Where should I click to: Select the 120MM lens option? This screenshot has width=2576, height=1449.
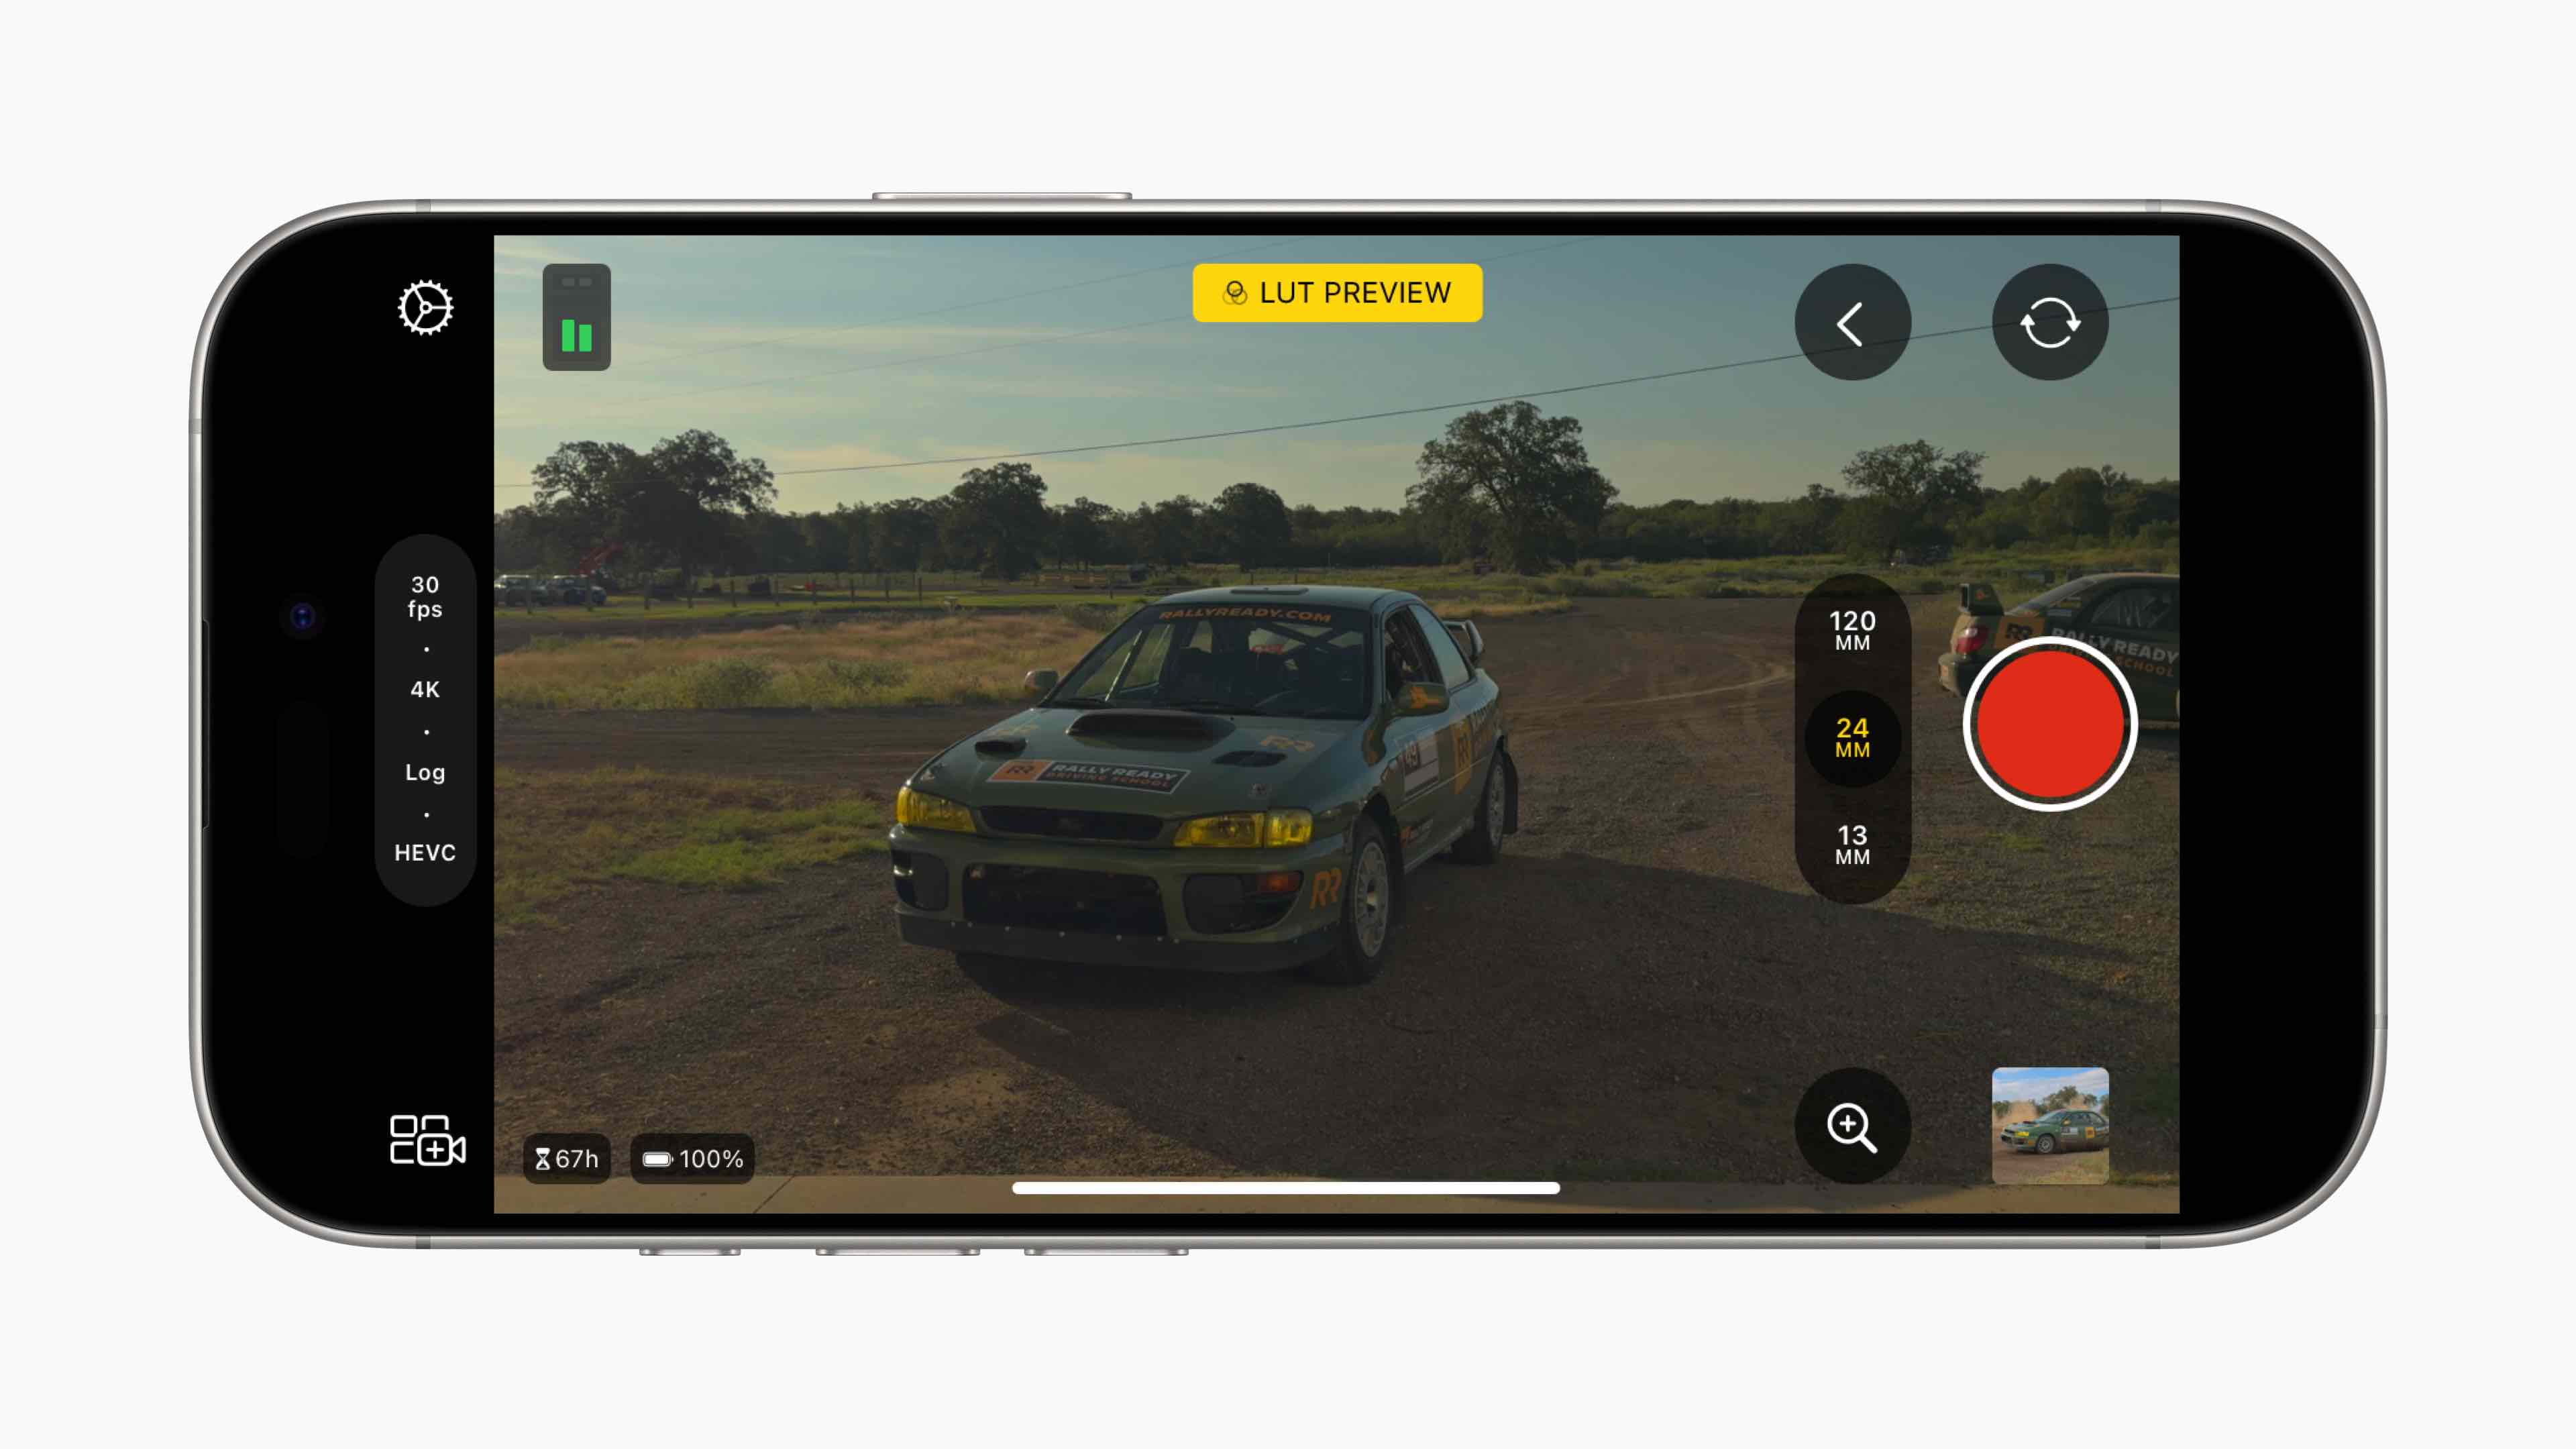pos(1852,630)
